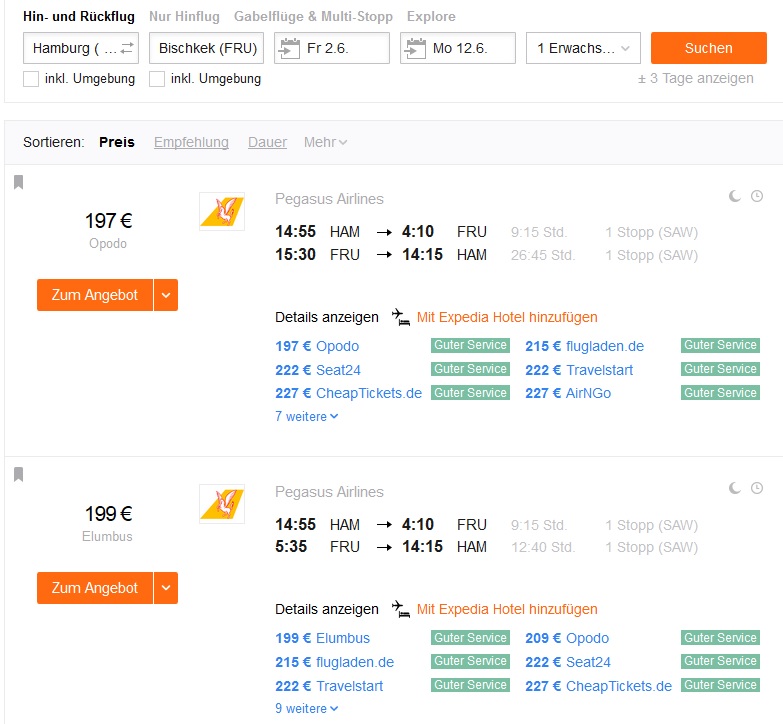Open the 209 € Opodo offer
Image resolution: width=783 pixels, height=724 pixels.
point(567,638)
